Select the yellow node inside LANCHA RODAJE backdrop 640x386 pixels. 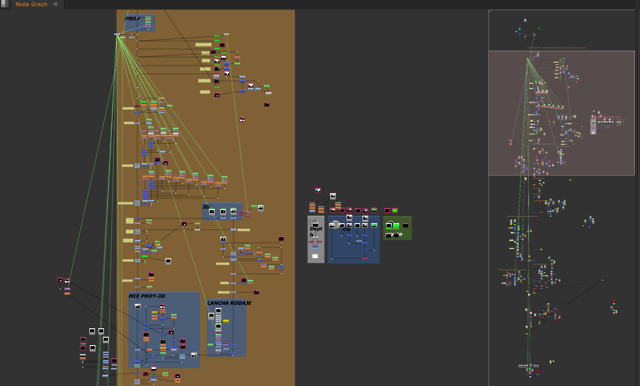[226, 321]
